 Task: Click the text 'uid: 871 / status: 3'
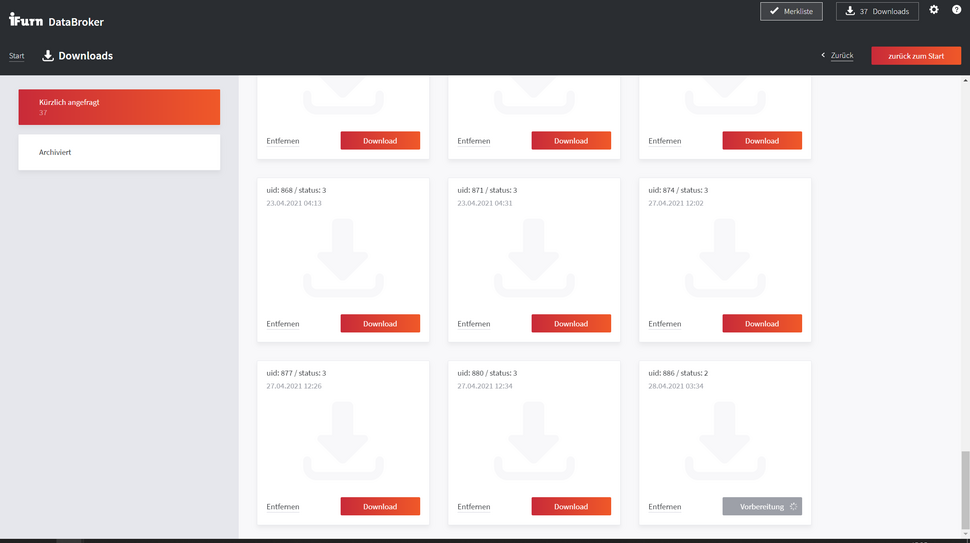click(x=487, y=190)
